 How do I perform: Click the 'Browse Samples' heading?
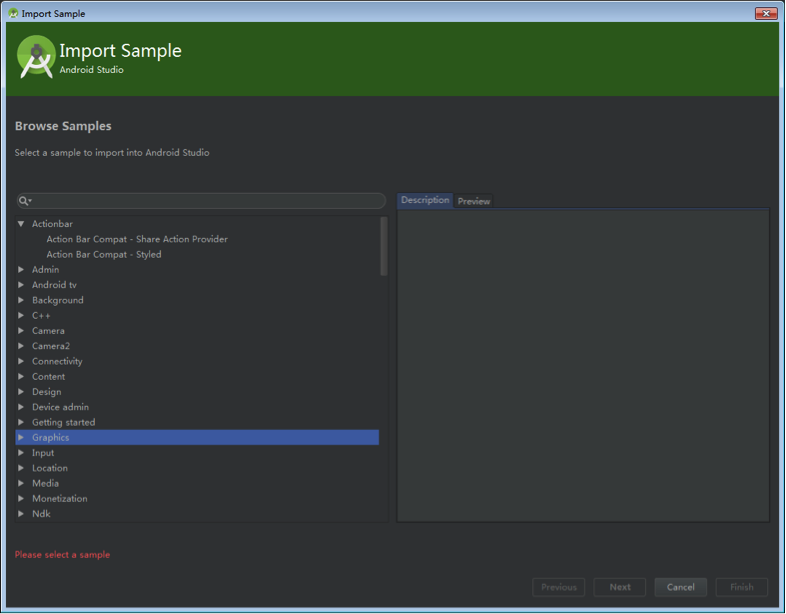click(63, 126)
